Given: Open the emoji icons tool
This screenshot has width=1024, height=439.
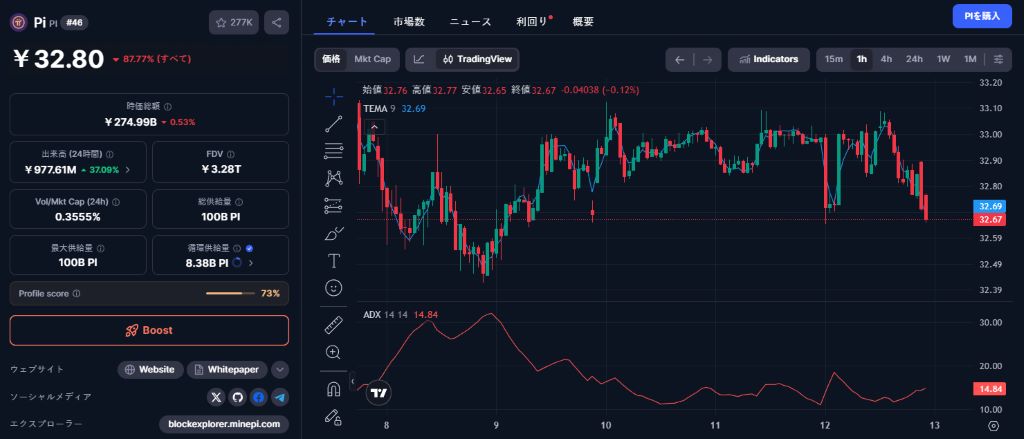Looking at the screenshot, I should (x=334, y=287).
